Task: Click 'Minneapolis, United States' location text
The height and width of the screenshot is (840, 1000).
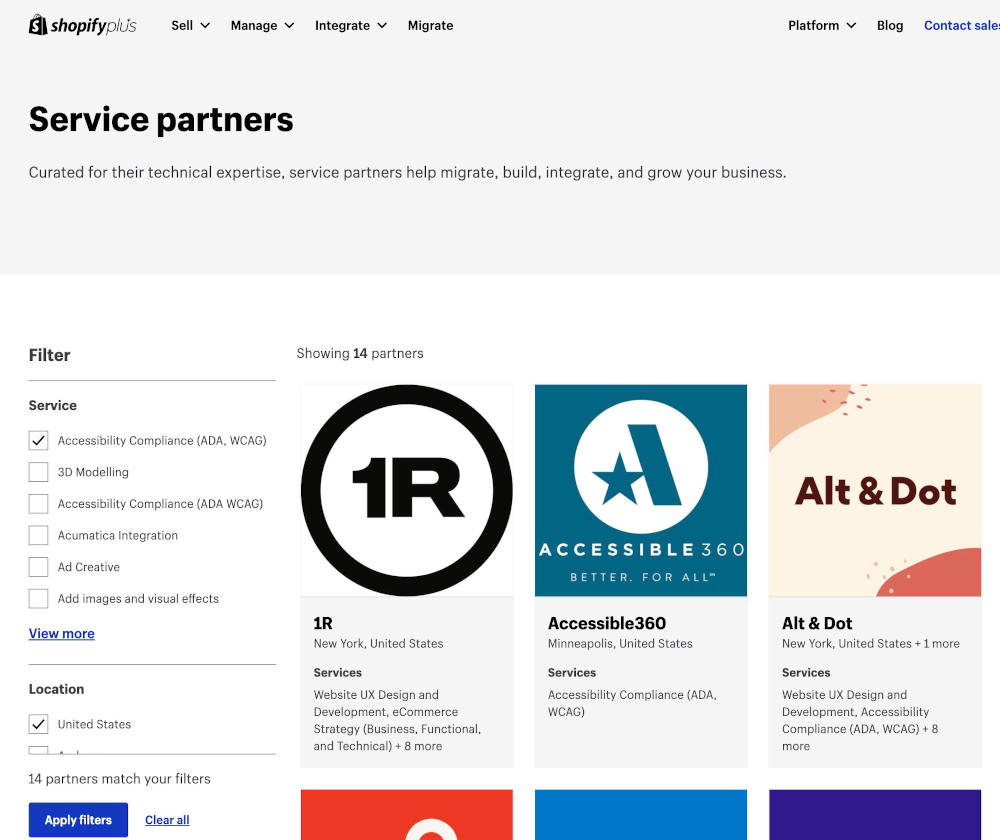Action: (x=620, y=644)
